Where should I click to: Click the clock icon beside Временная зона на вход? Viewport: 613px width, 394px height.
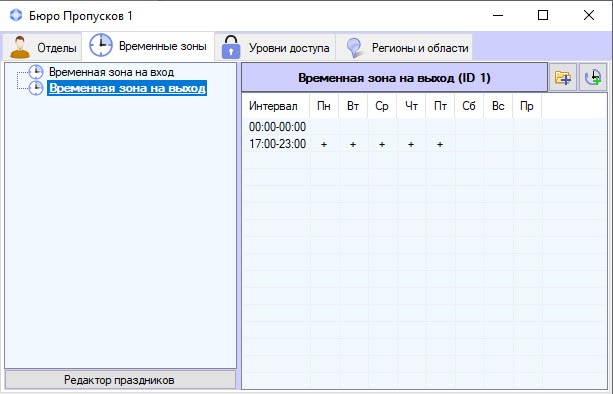tap(36, 72)
